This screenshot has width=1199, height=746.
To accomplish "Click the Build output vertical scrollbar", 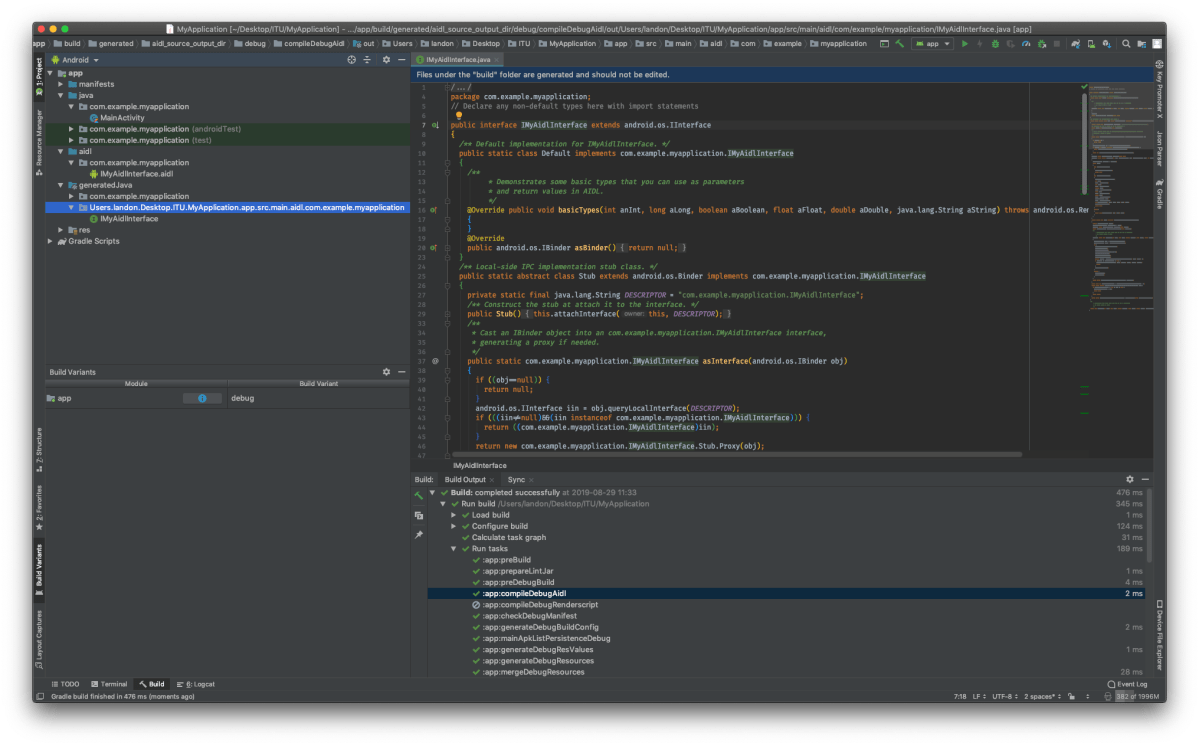I will click(x=1149, y=526).
